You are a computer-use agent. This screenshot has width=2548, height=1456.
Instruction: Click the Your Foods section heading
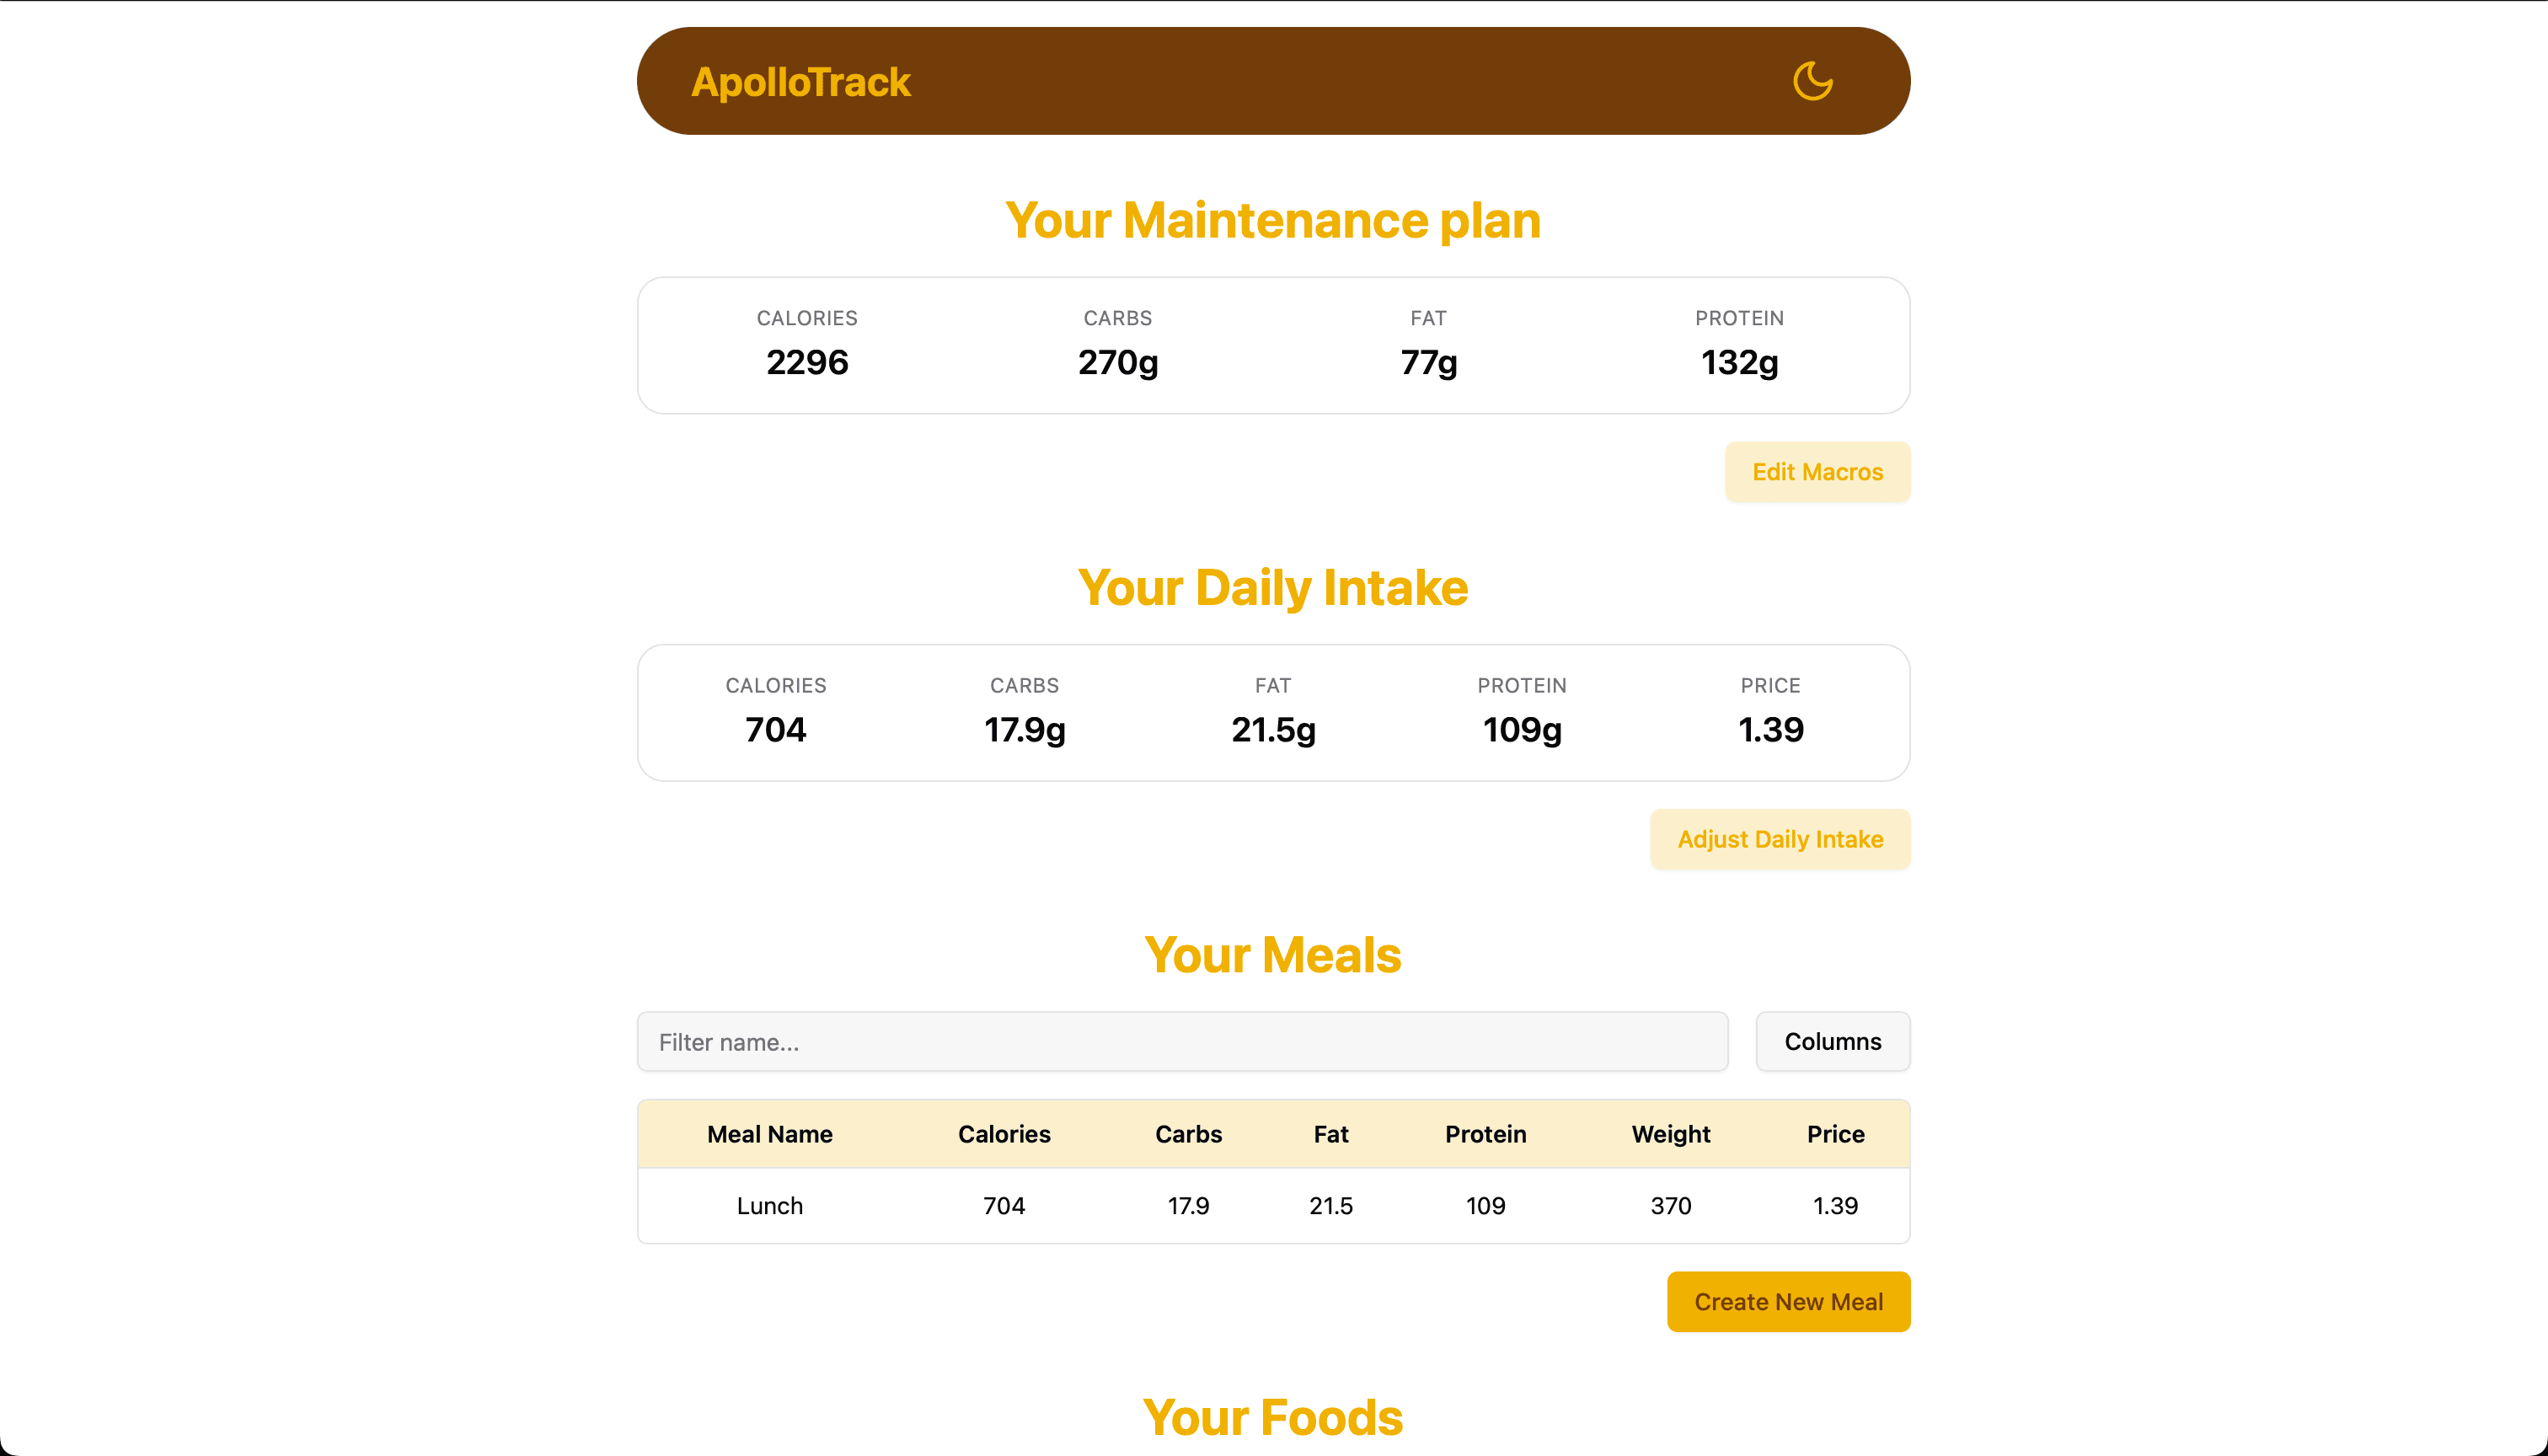[x=1272, y=1418]
